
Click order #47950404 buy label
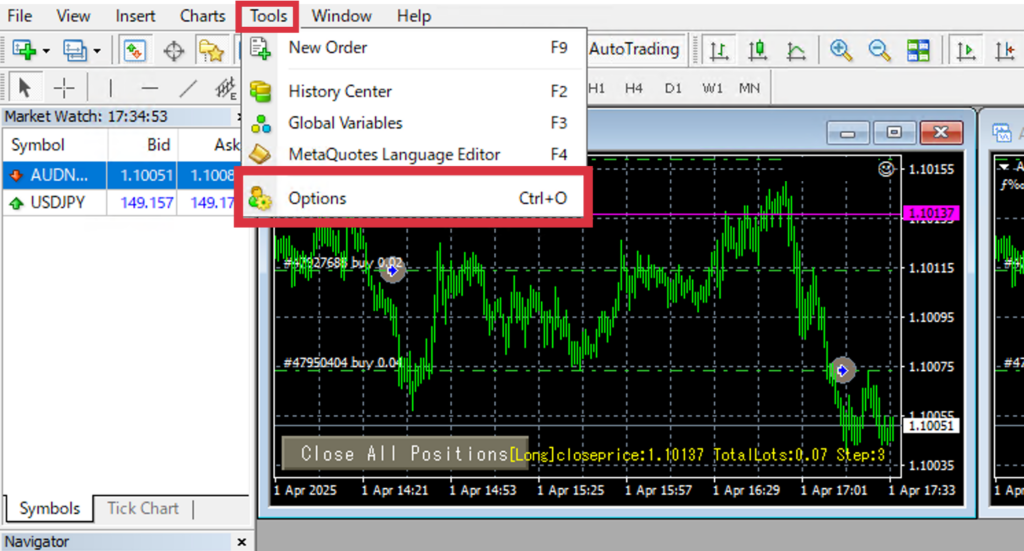[x=342, y=362]
